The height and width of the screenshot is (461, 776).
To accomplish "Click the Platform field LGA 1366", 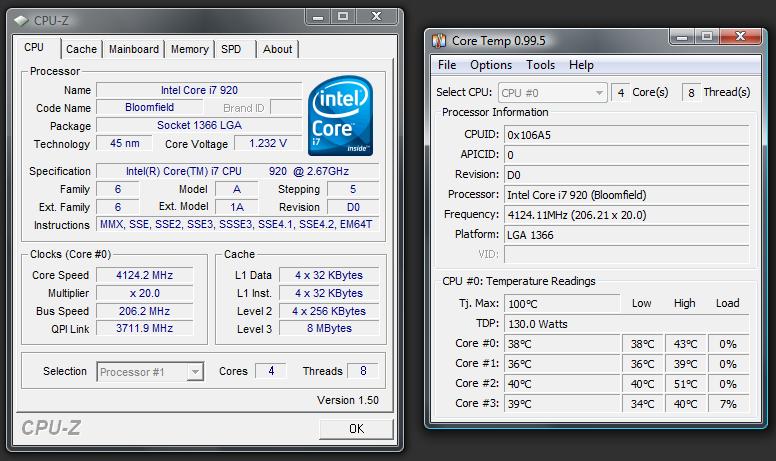I will [x=627, y=235].
